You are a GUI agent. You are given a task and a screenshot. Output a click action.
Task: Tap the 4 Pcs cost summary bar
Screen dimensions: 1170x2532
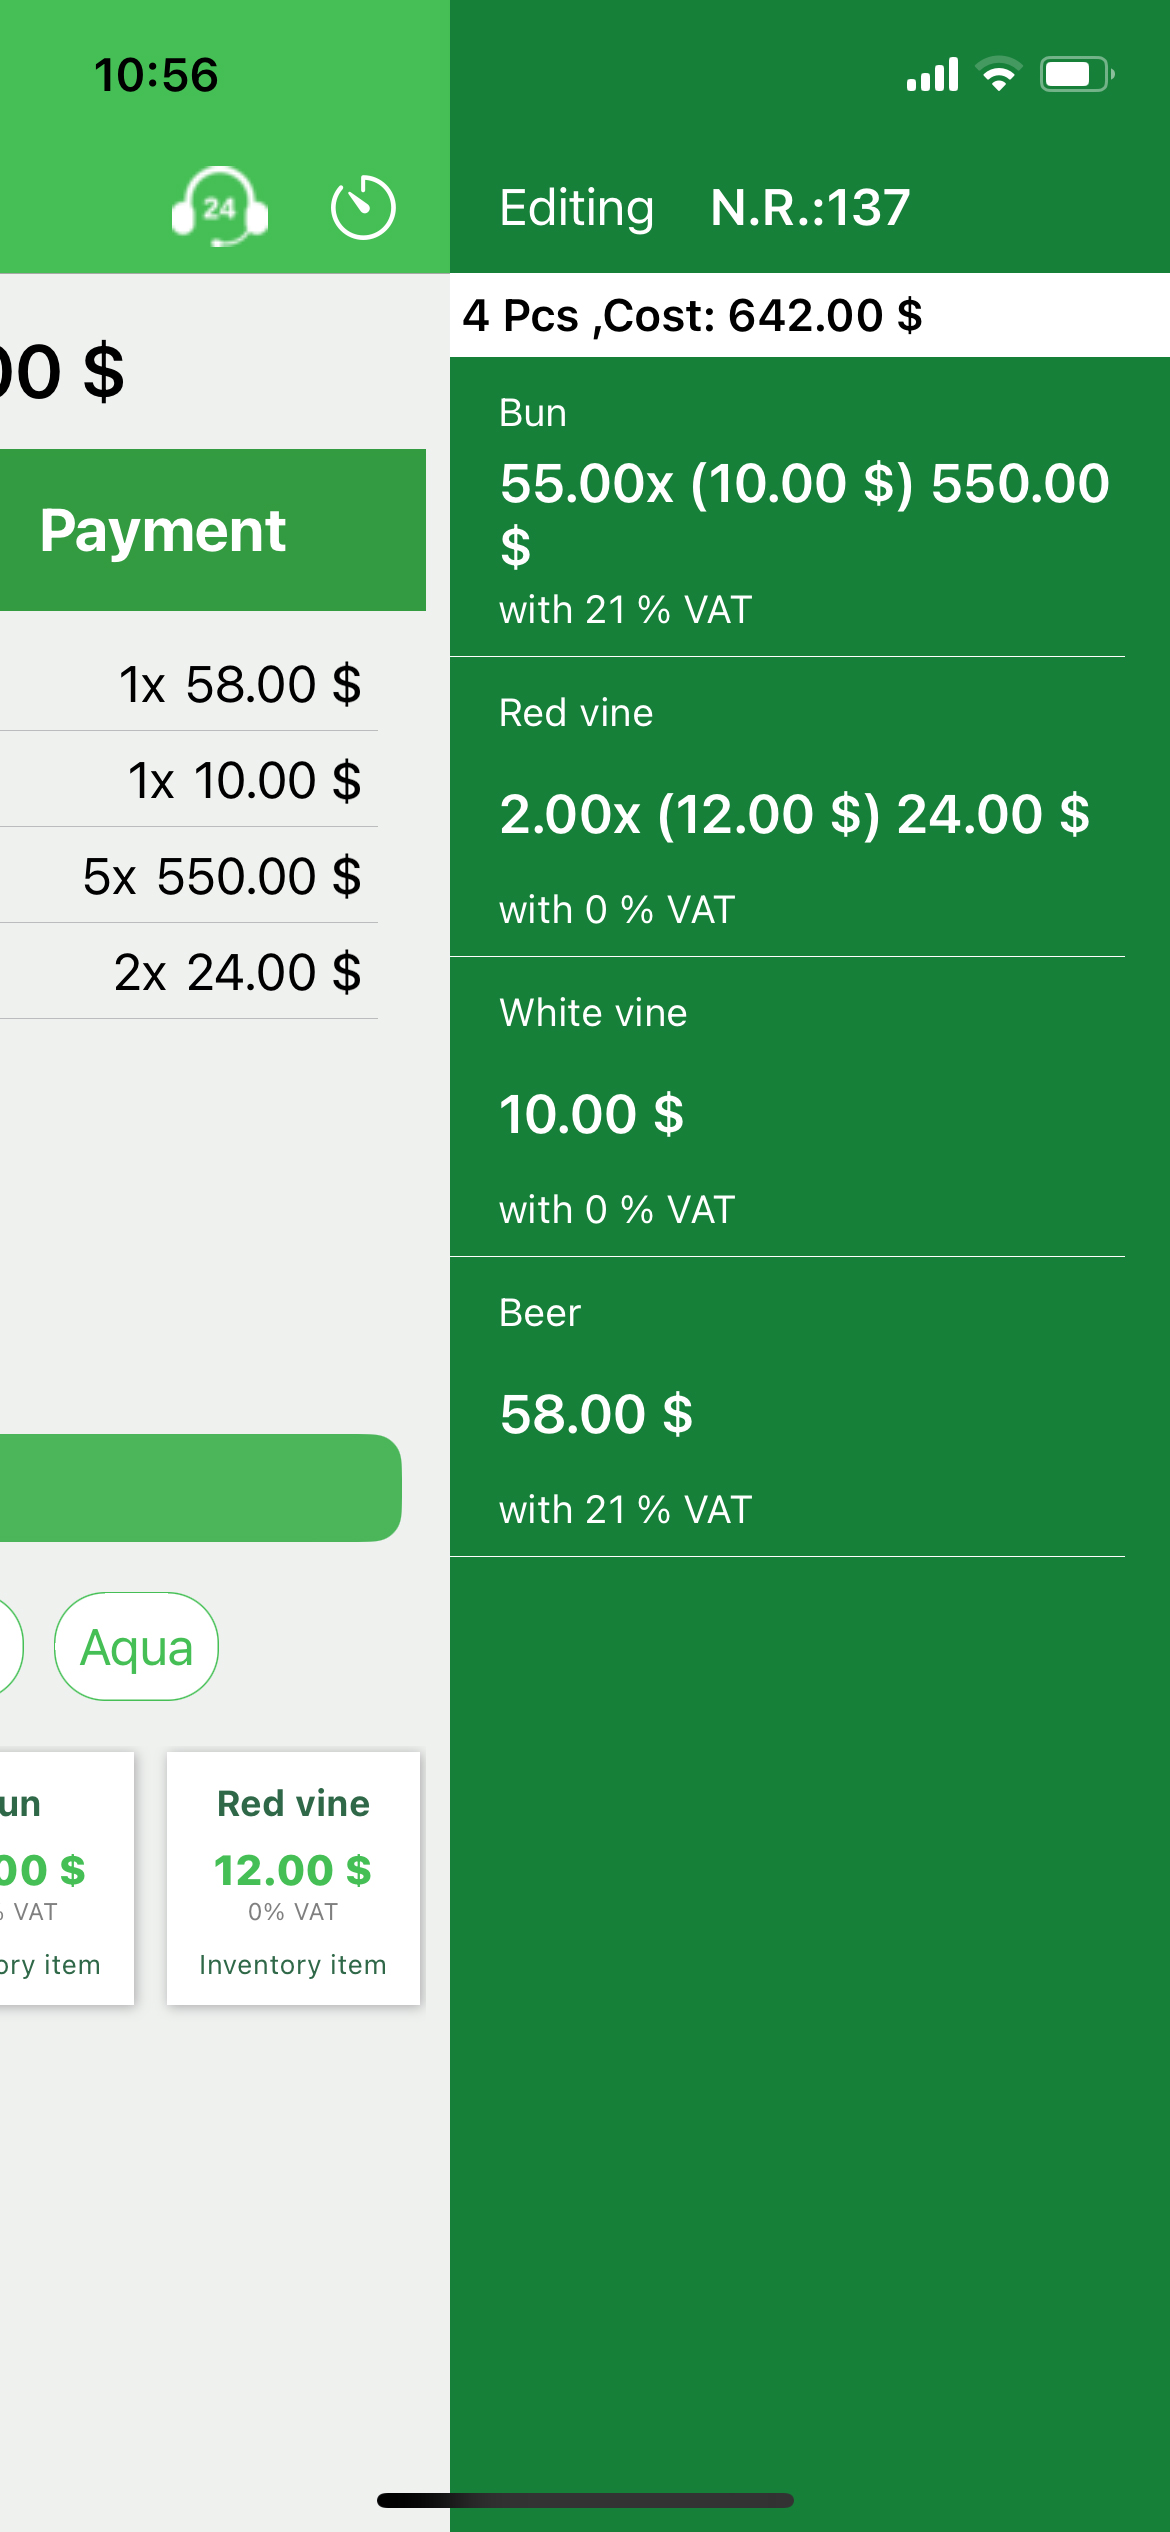tap(808, 316)
